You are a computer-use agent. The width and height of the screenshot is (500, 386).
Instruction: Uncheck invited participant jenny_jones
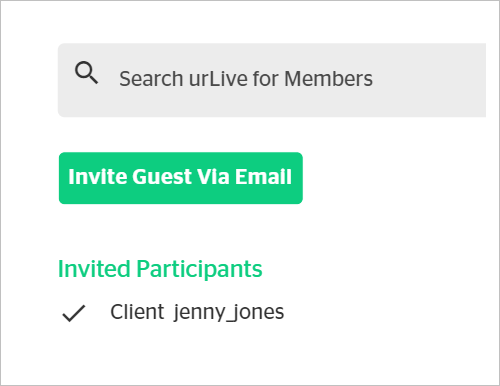[x=74, y=313]
